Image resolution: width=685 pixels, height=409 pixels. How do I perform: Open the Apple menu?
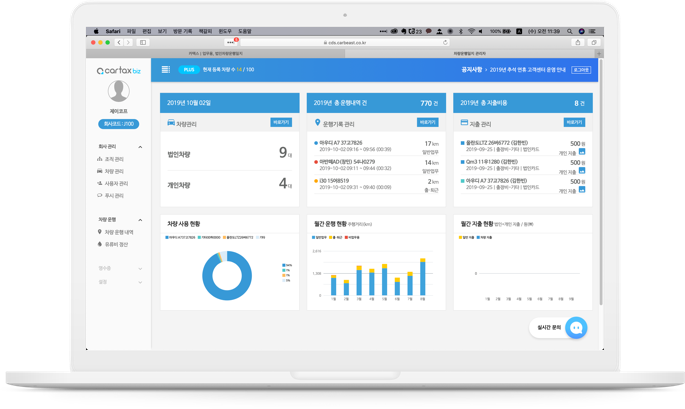click(x=96, y=31)
